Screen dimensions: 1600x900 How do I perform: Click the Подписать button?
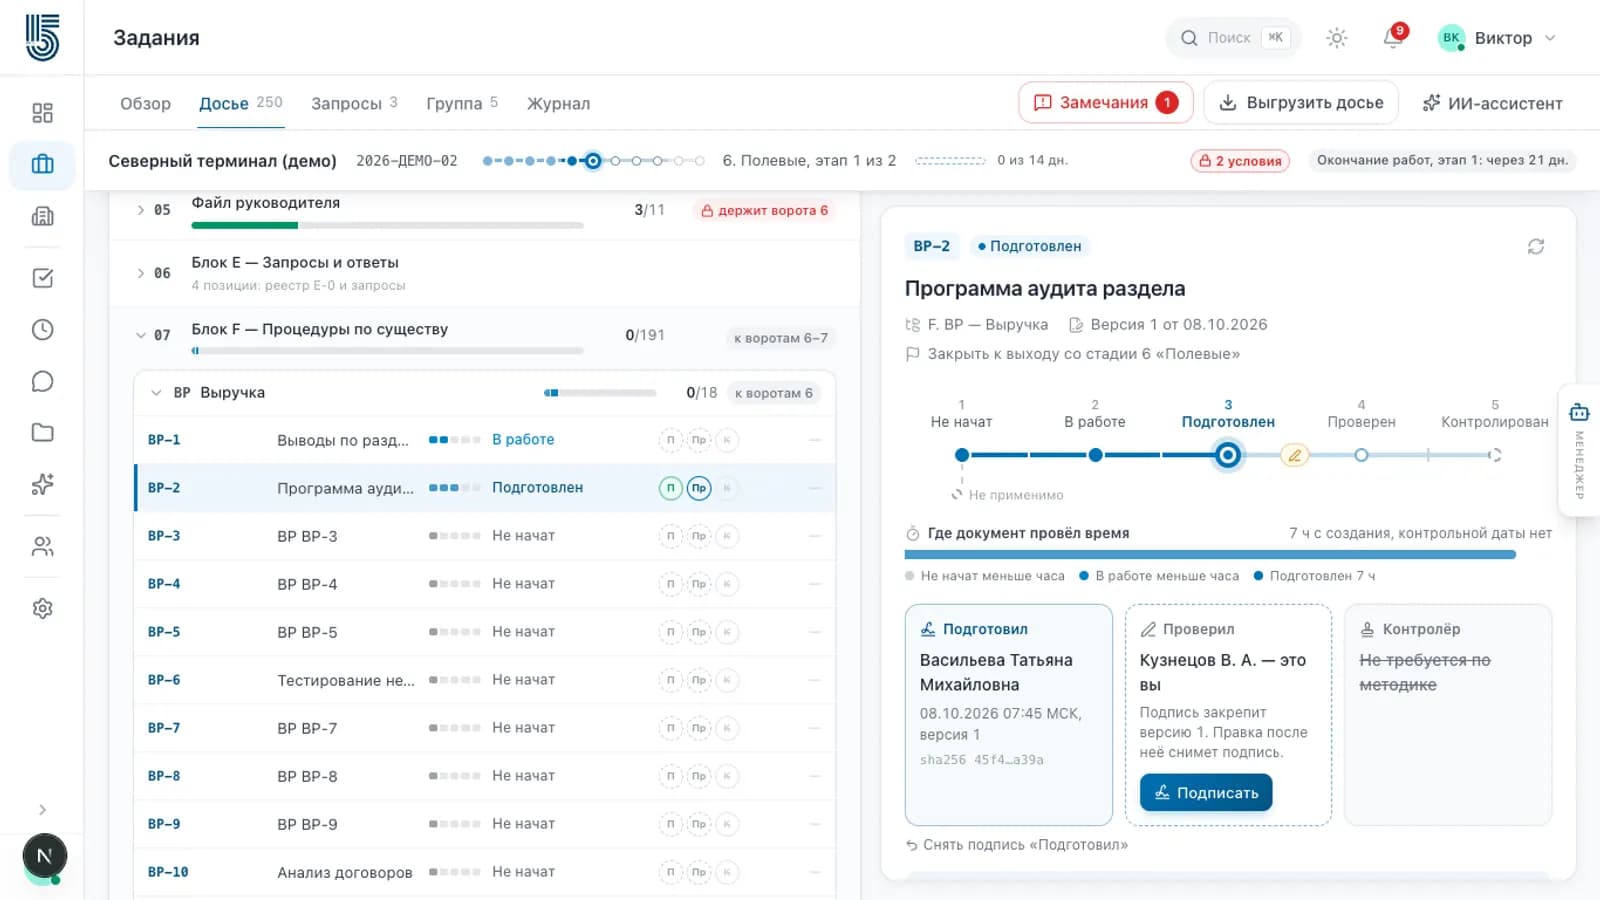coord(1206,793)
